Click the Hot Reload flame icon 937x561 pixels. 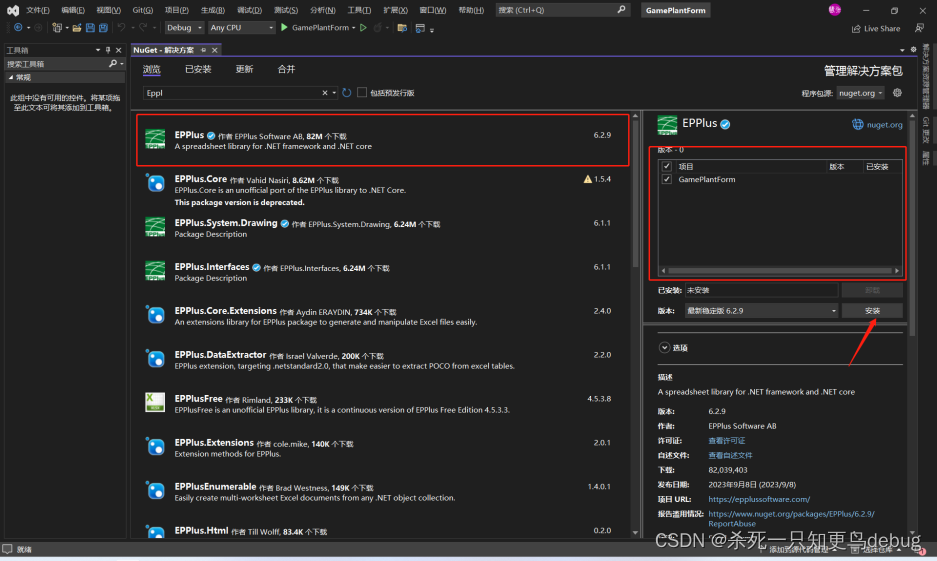(x=378, y=27)
